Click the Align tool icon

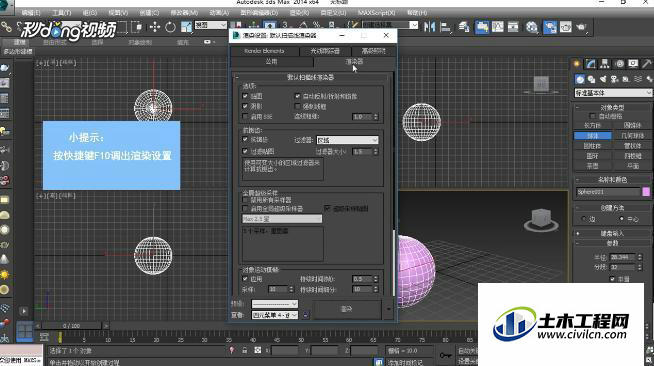(x=445, y=27)
